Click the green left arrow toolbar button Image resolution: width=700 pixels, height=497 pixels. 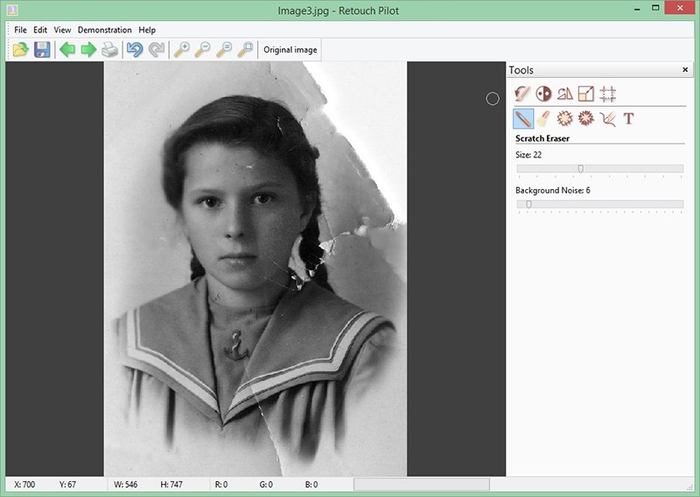(68, 50)
